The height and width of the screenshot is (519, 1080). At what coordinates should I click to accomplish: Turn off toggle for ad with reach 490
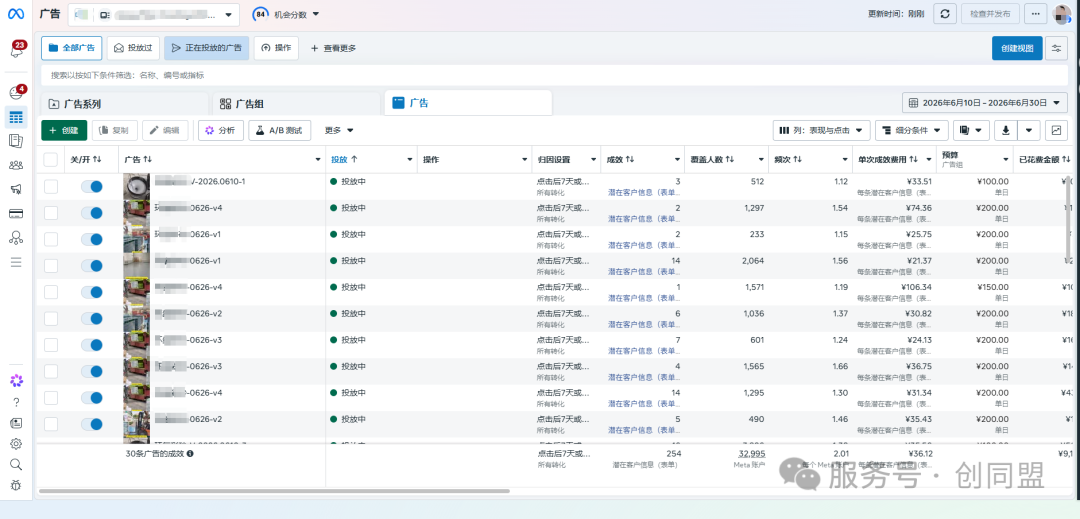point(92,424)
